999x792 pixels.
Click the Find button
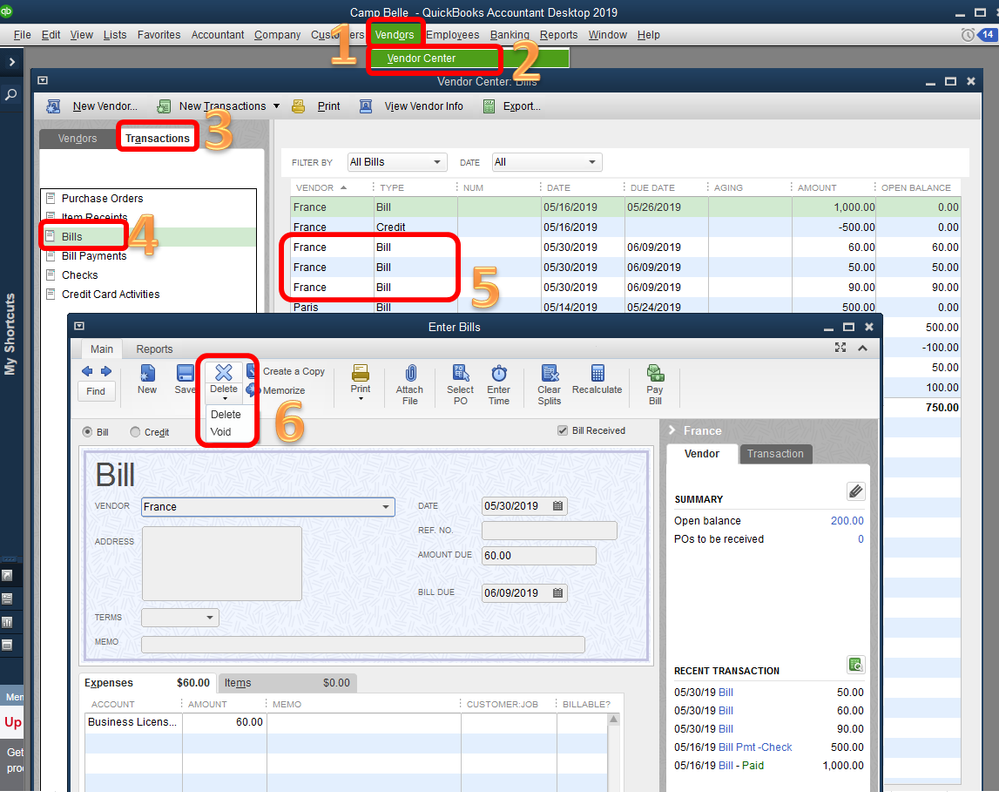click(x=96, y=391)
